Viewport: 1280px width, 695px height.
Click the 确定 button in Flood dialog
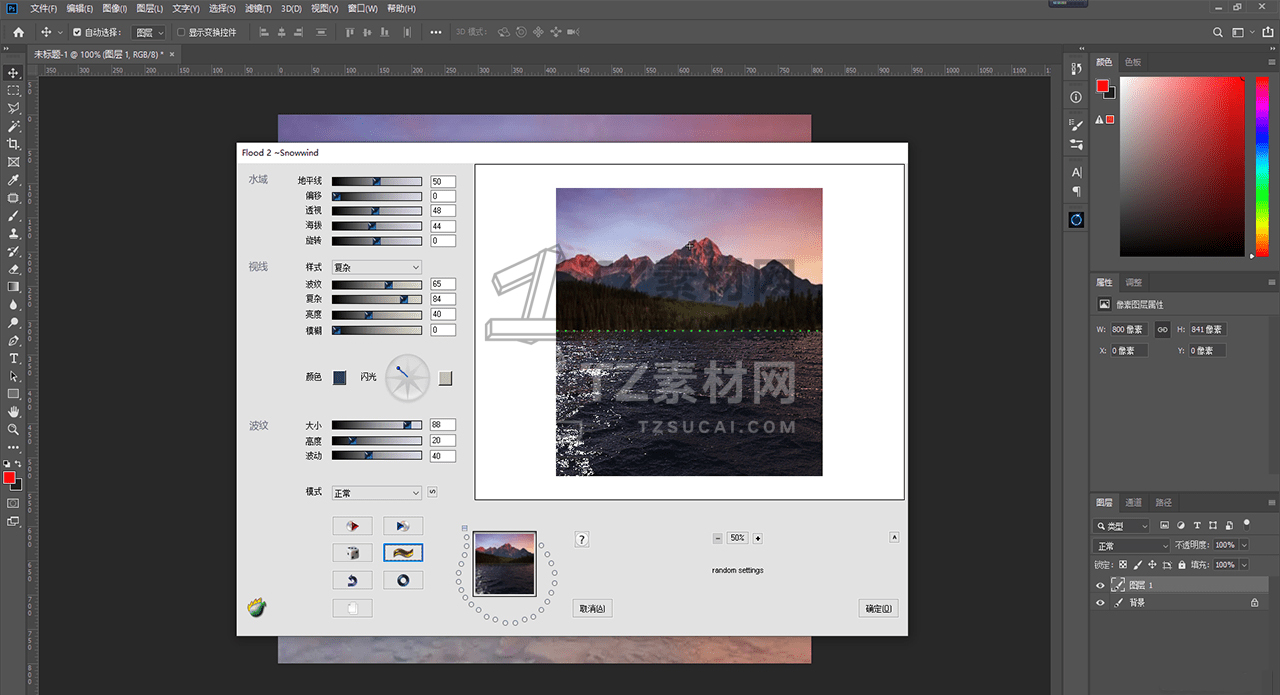tap(880, 608)
